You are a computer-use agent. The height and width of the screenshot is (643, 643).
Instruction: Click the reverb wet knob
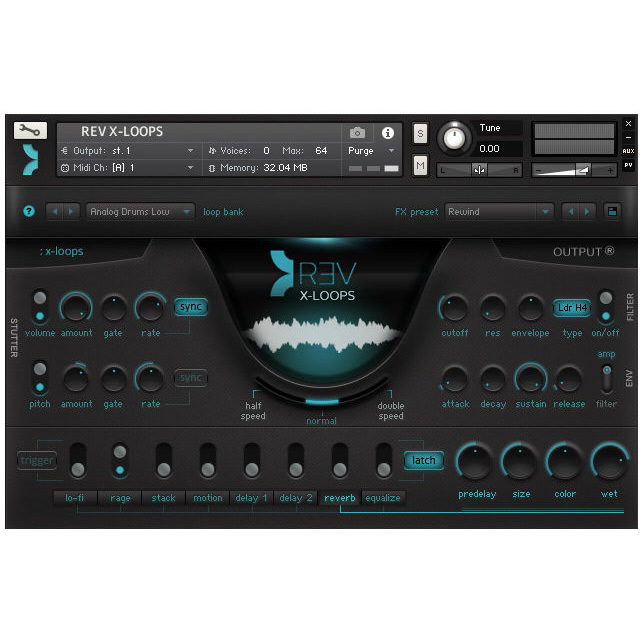[x=609, y=461]
